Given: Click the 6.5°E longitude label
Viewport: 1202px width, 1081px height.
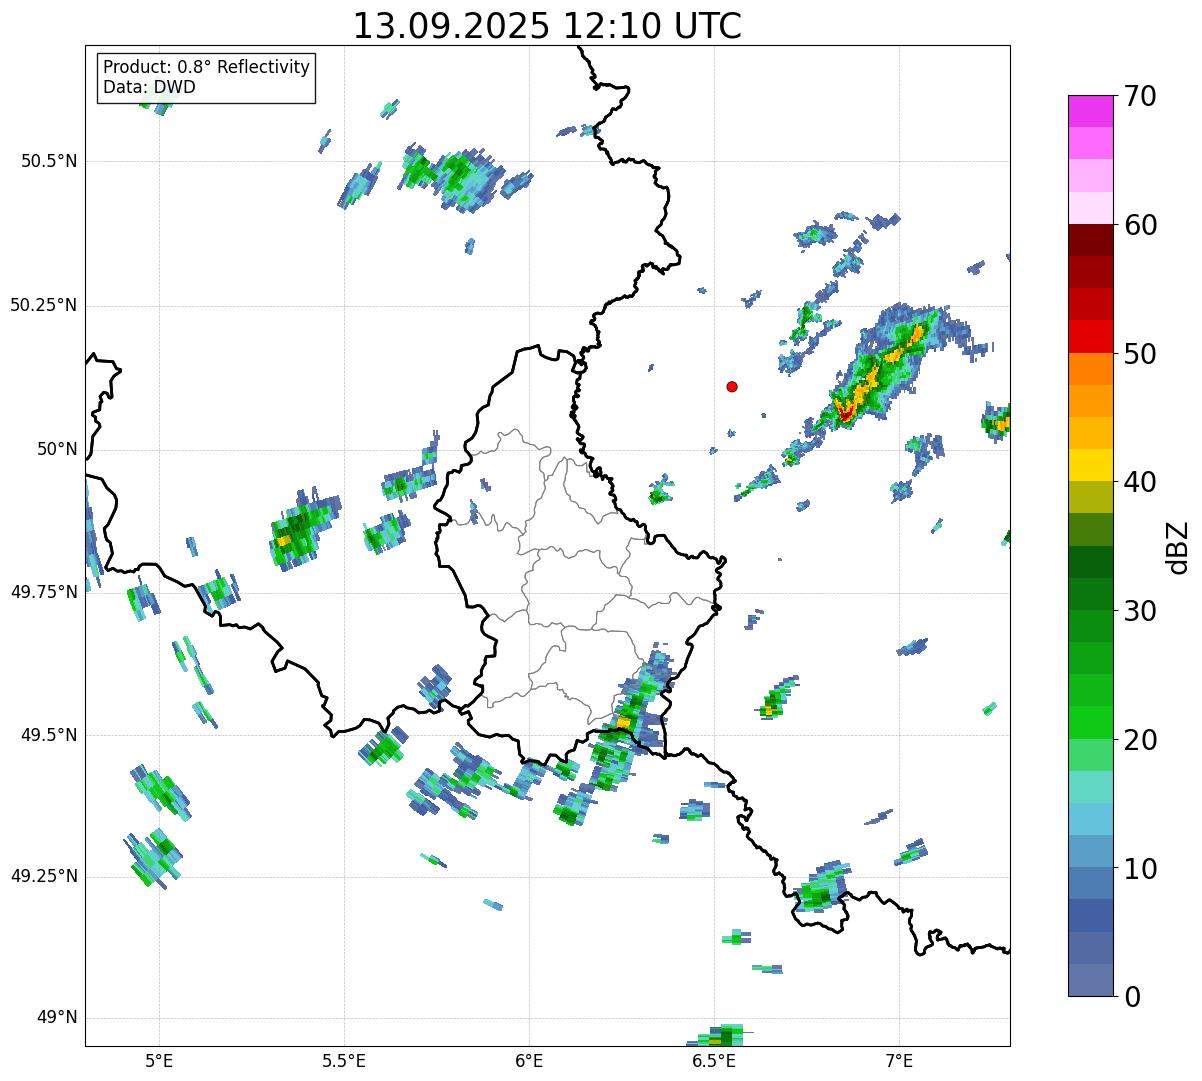Looking at the screenshot, I should (714, 1060).
